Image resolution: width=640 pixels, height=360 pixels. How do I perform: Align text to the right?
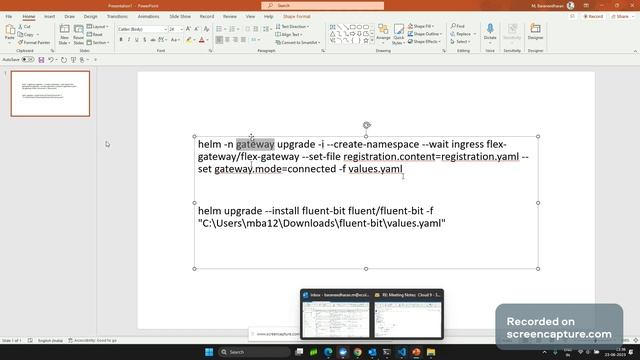[x=236, y=40]
